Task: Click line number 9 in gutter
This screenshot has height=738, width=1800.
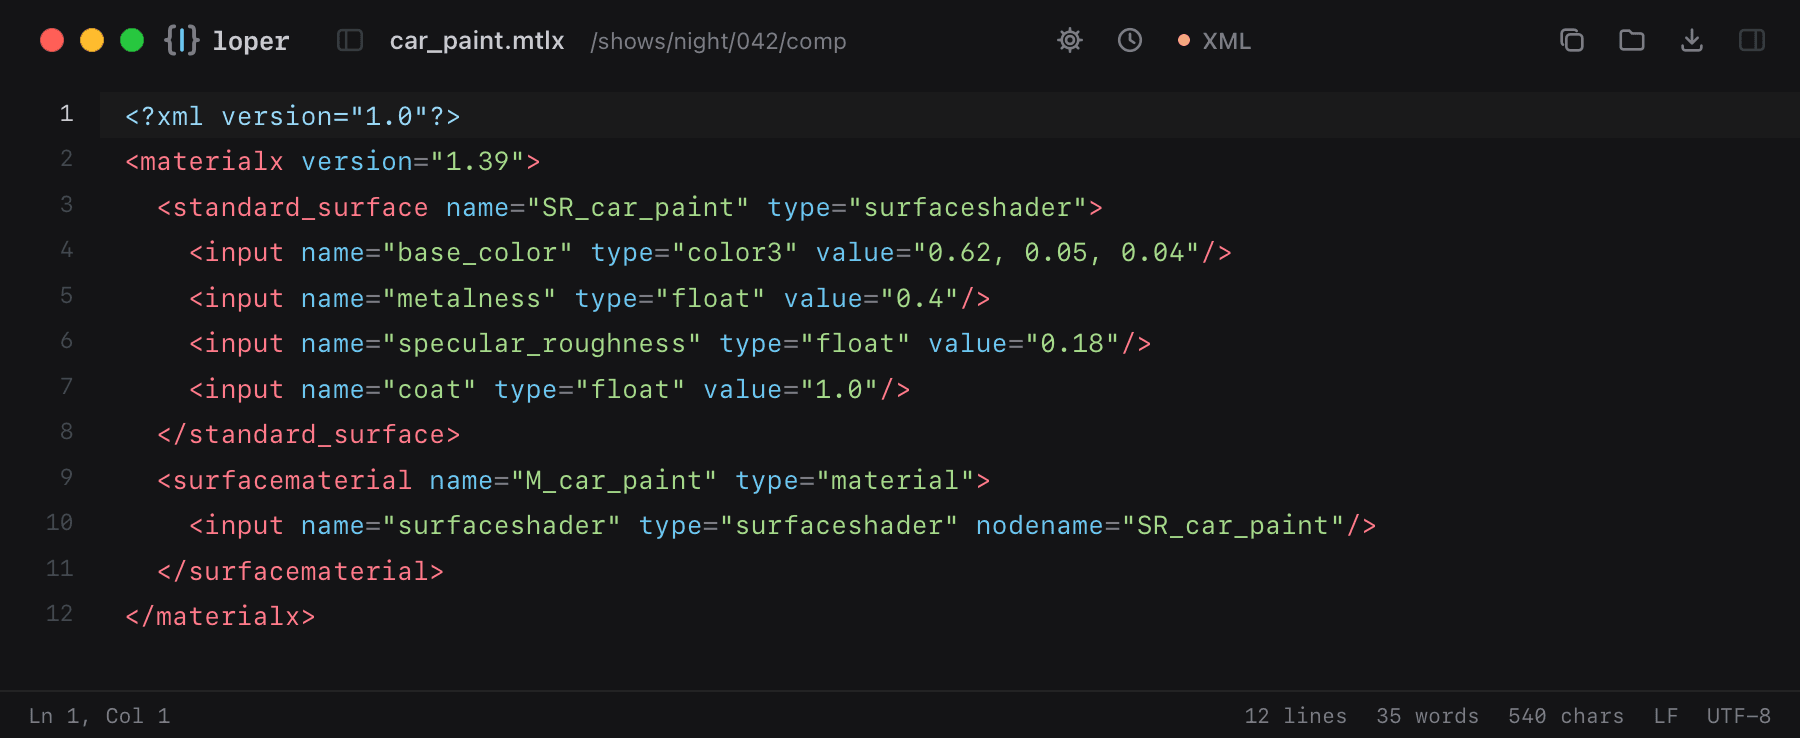Action: click(66, 478)
